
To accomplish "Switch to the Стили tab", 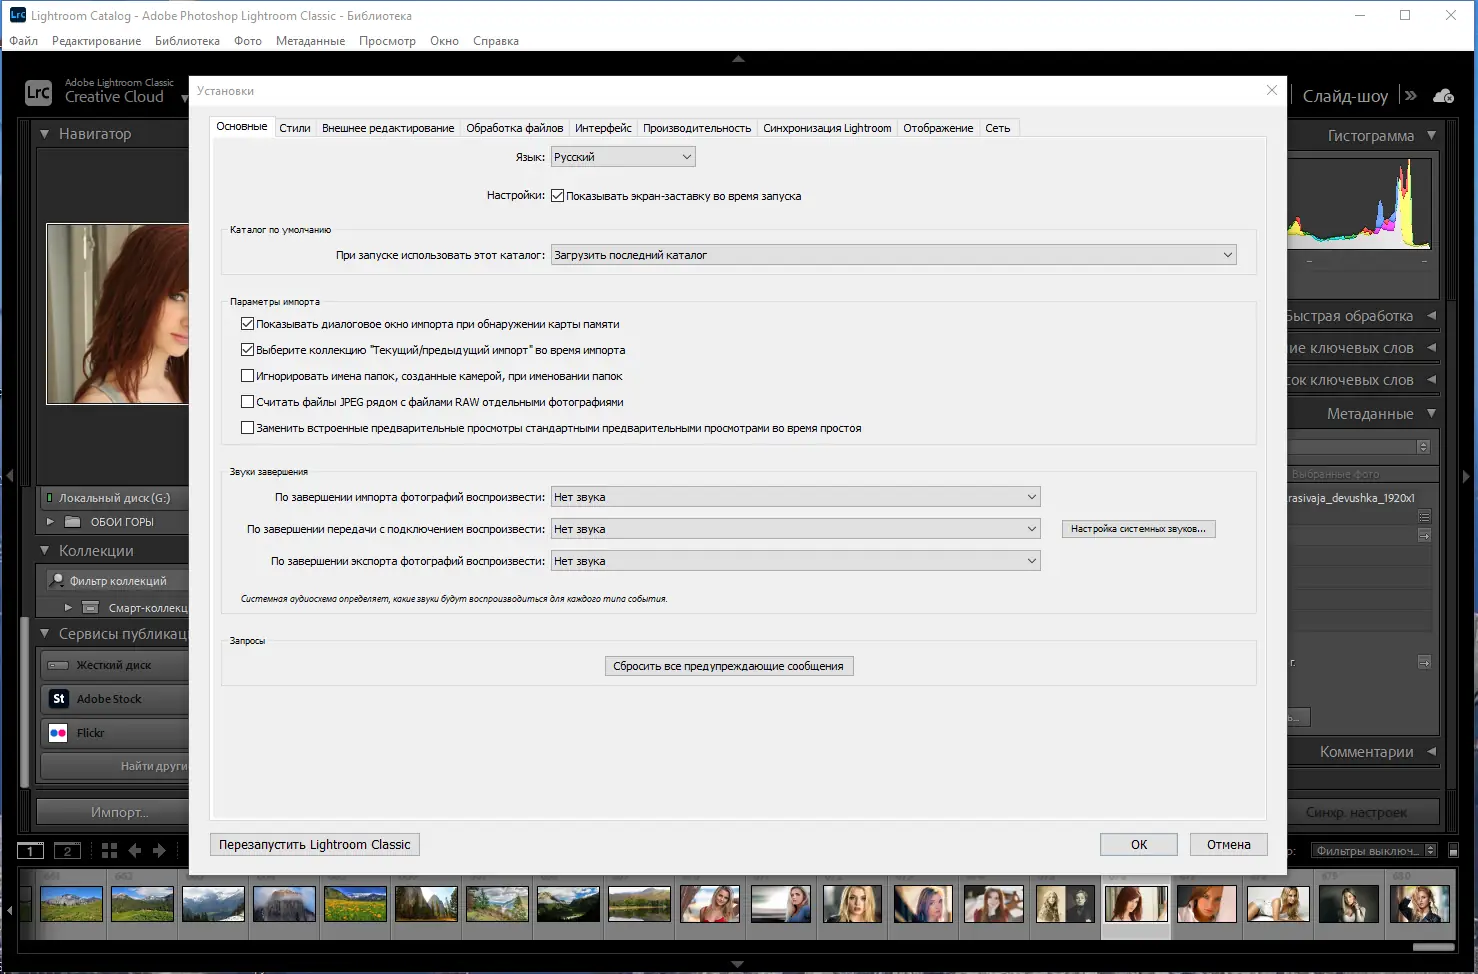I will (295, 128).
